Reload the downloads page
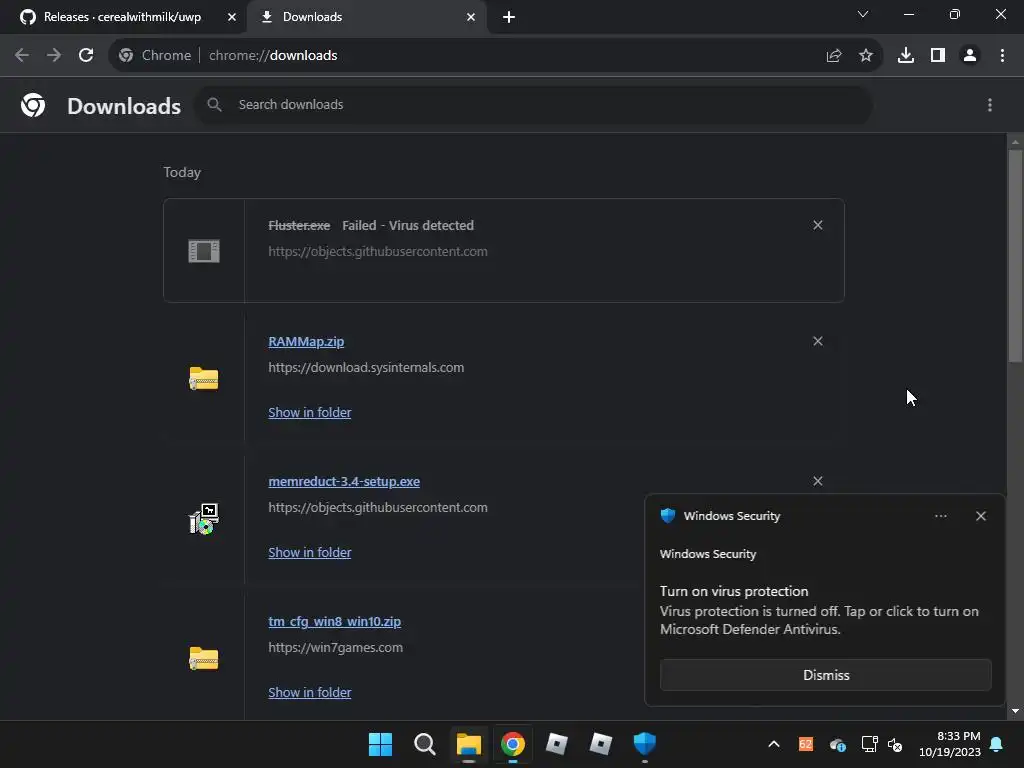This screenshot has width=1024, height=768. 86,56
